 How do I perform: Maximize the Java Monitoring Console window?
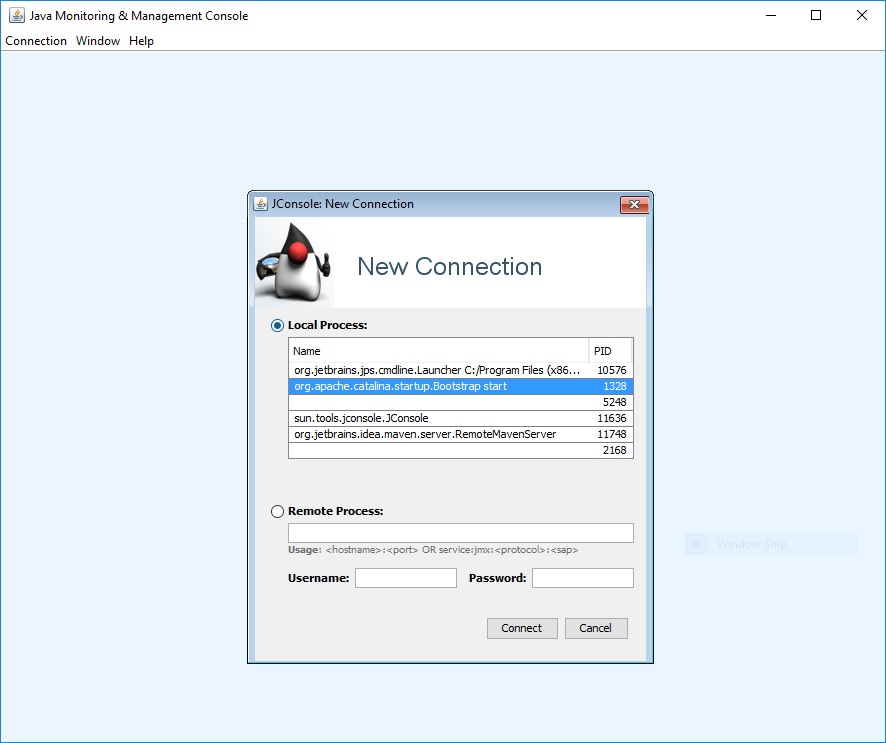pos(816,15)
